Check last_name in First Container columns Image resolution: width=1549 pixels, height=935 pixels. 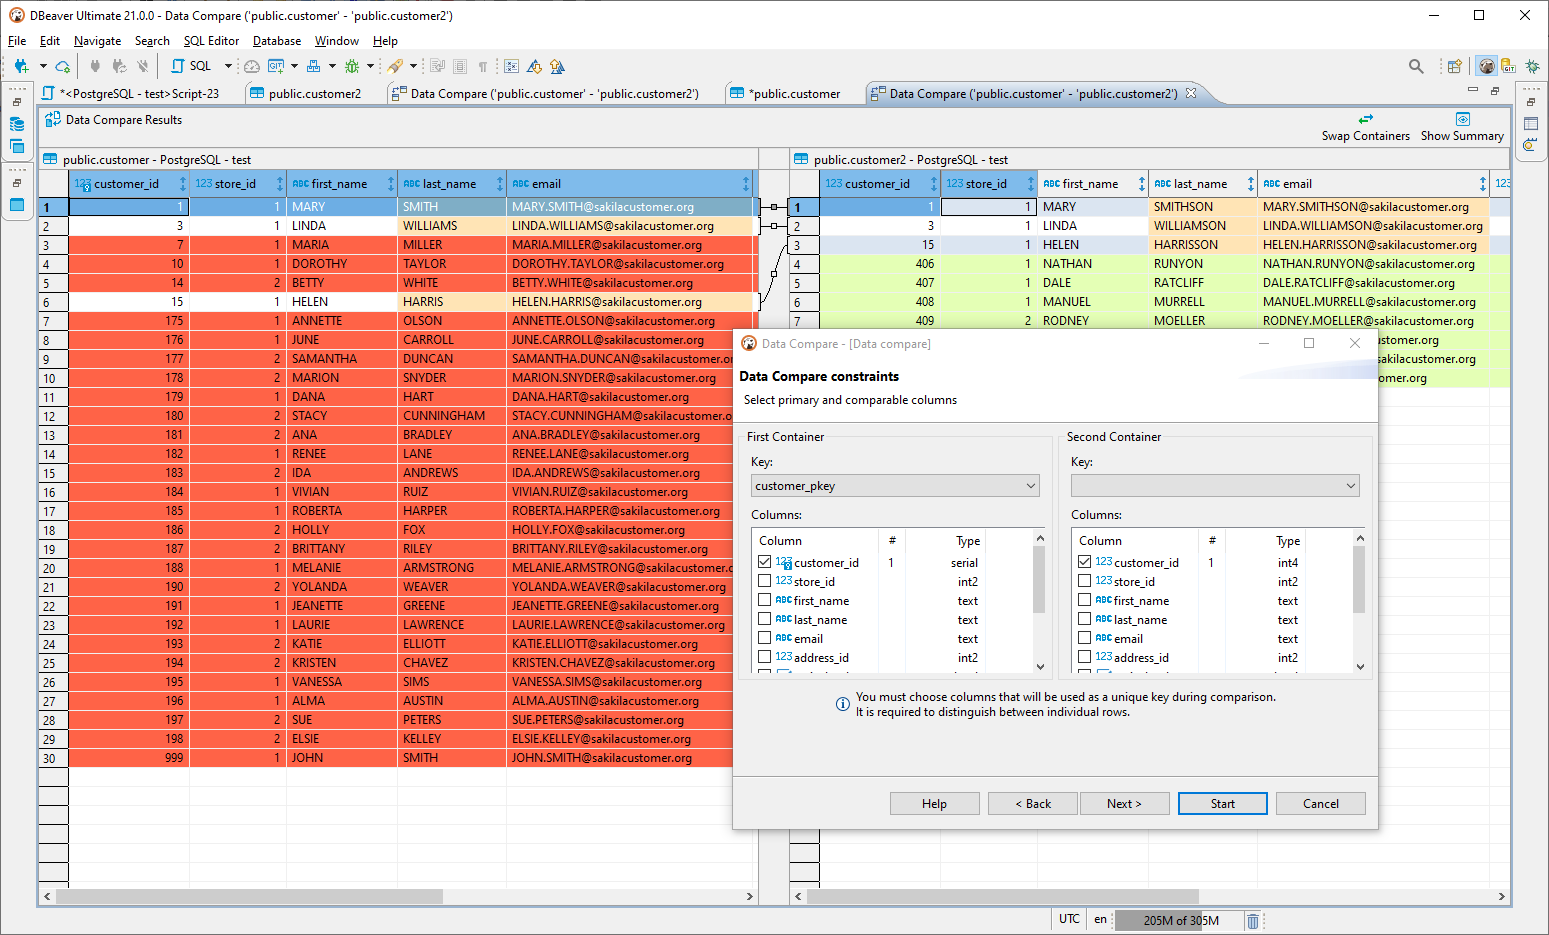[x=765, y=619]
